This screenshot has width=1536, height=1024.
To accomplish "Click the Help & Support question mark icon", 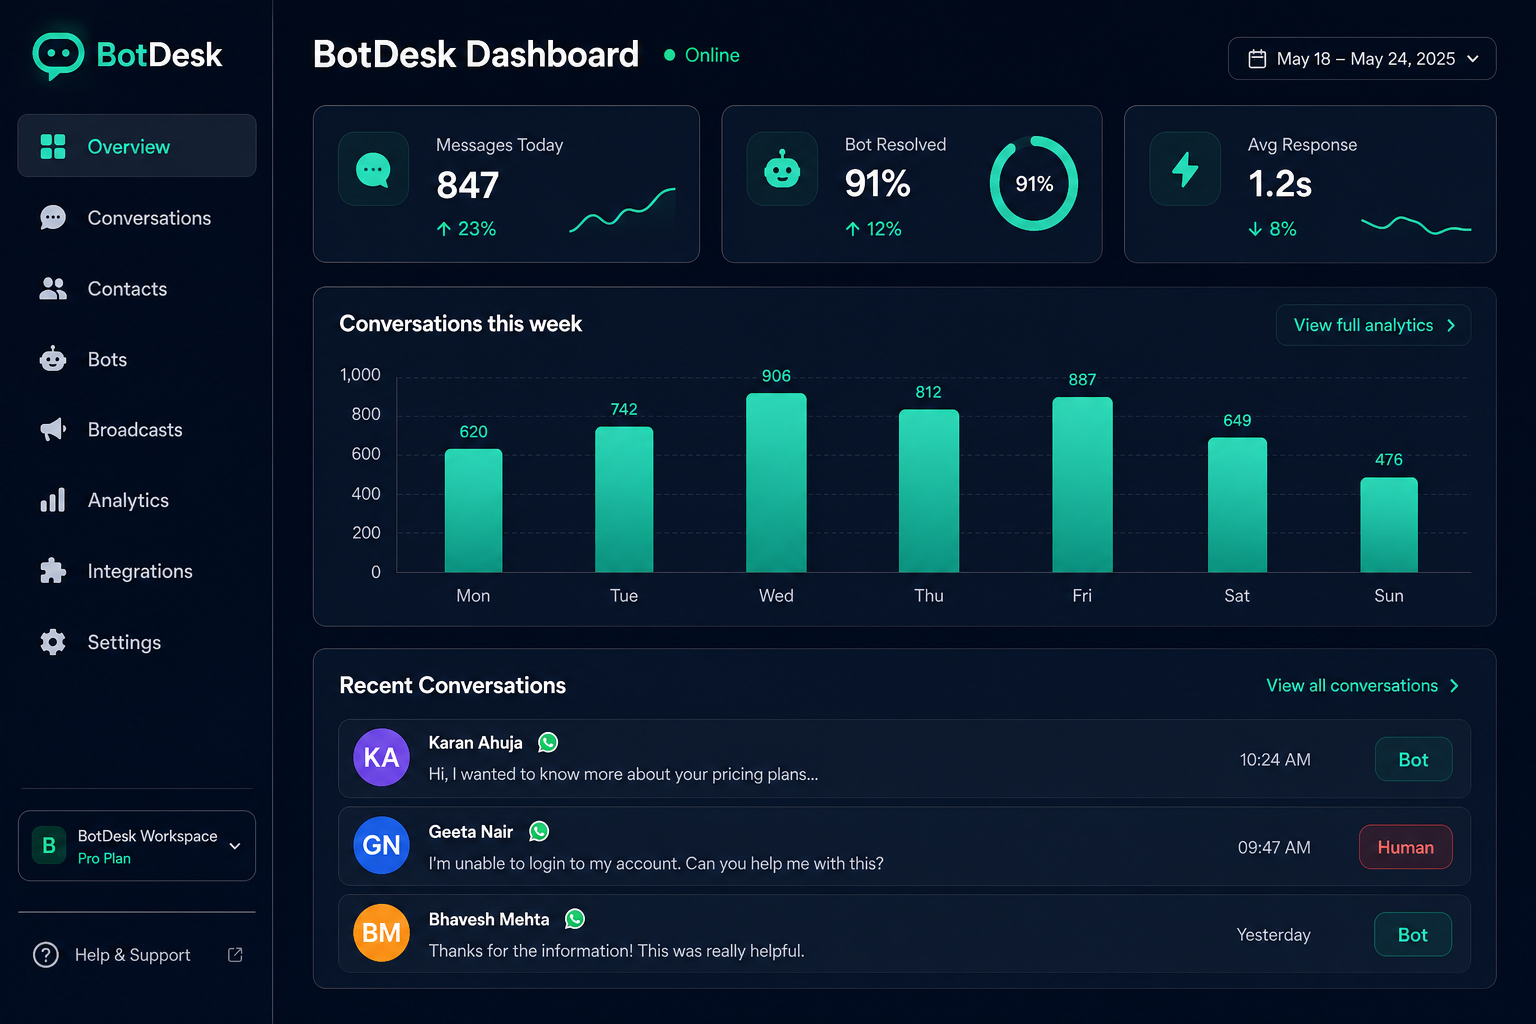I will (46, 955).
